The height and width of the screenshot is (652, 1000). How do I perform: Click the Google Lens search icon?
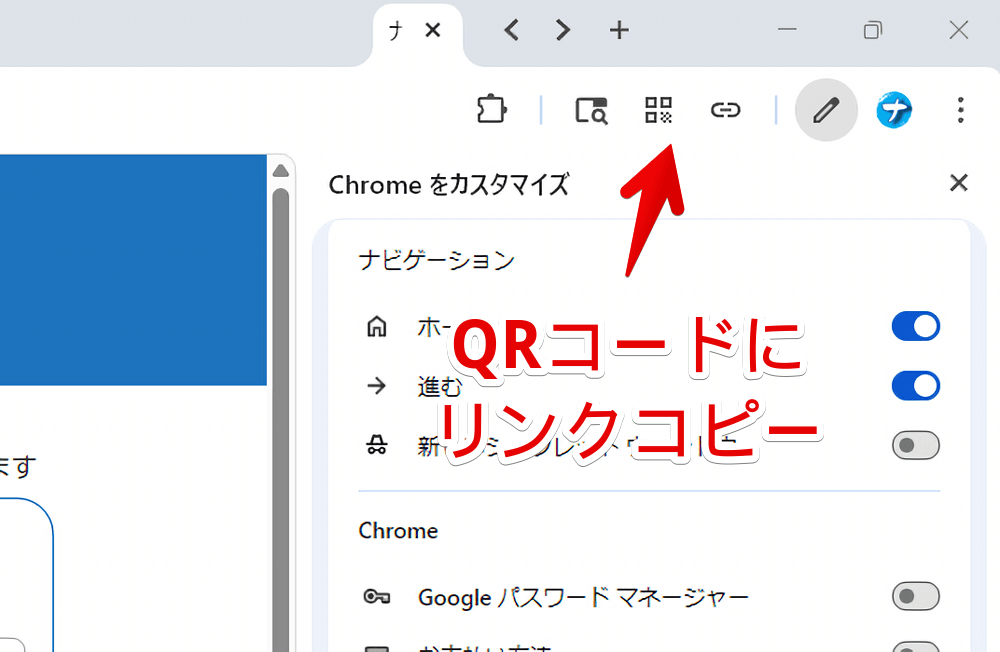point(591,110)
